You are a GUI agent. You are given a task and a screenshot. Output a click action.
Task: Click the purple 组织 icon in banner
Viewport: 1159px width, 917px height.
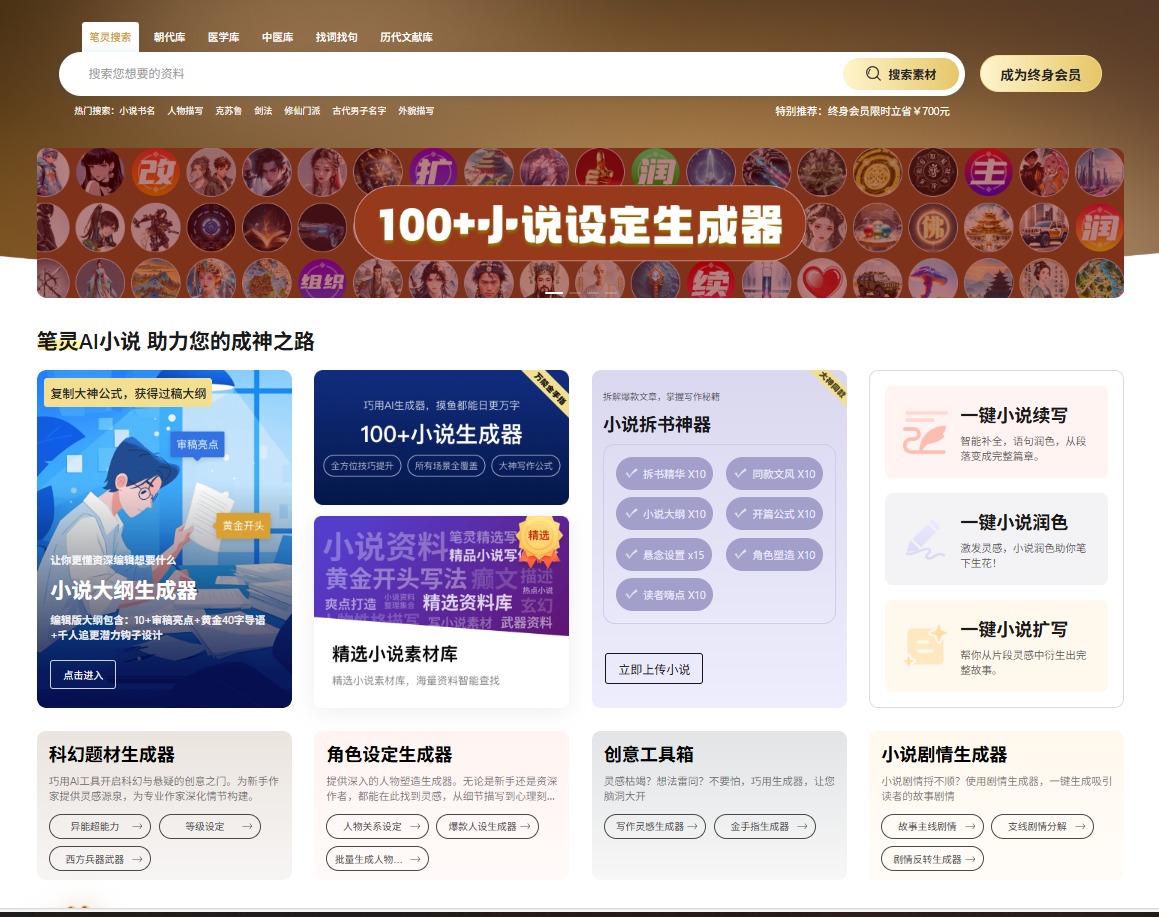(322, 282)
